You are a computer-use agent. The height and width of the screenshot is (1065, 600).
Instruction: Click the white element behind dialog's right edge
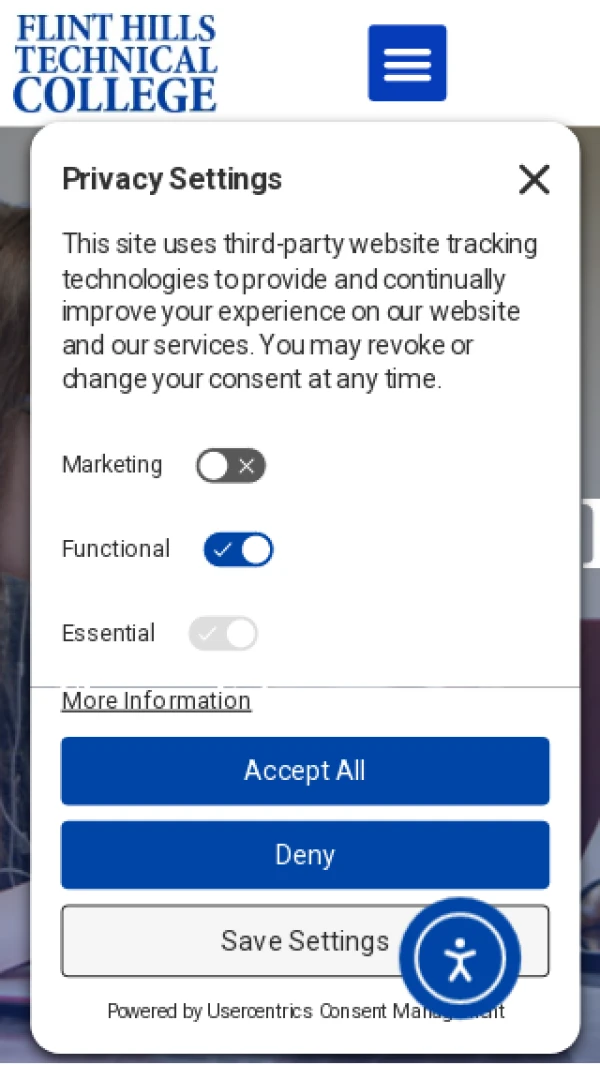(590, 534)
